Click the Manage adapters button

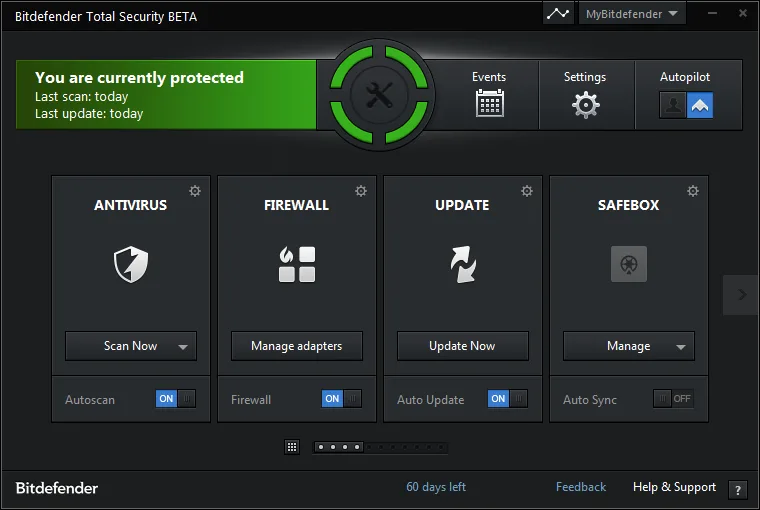coord(297,346)
